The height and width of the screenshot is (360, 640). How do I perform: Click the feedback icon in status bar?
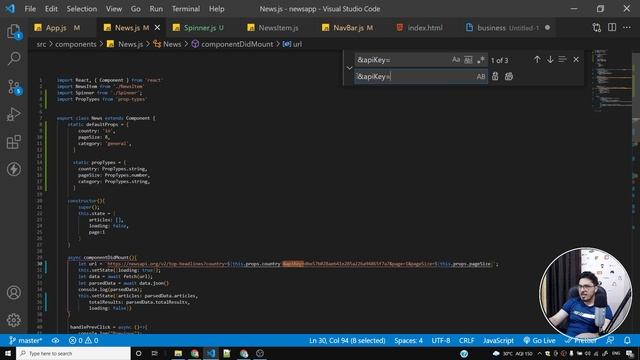click(x=610, y=340)
